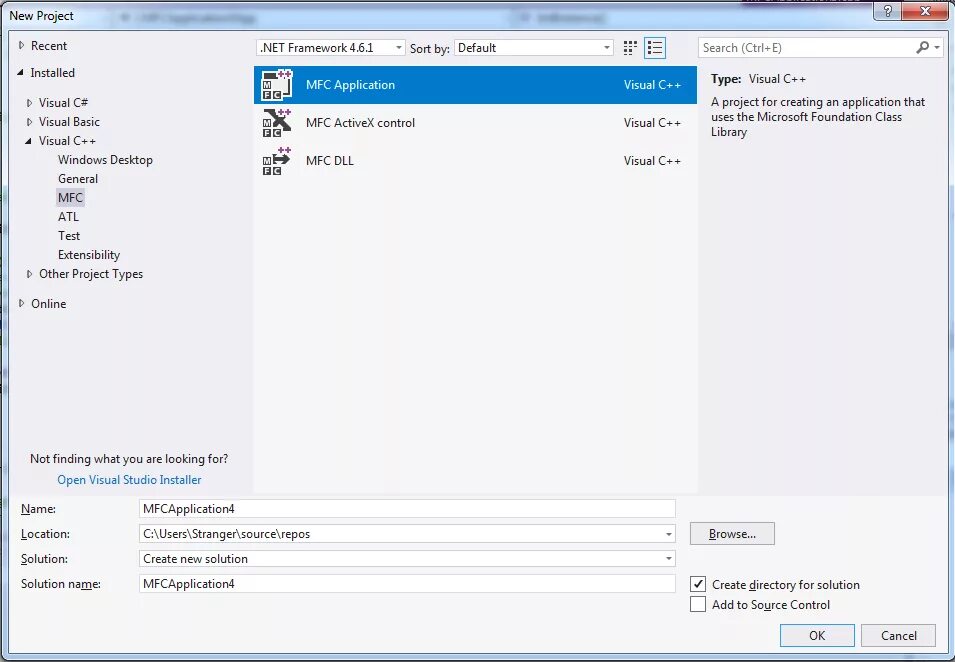Click the Browse... button
Viewport: 955px width, 662px height.
coord(732,533)
